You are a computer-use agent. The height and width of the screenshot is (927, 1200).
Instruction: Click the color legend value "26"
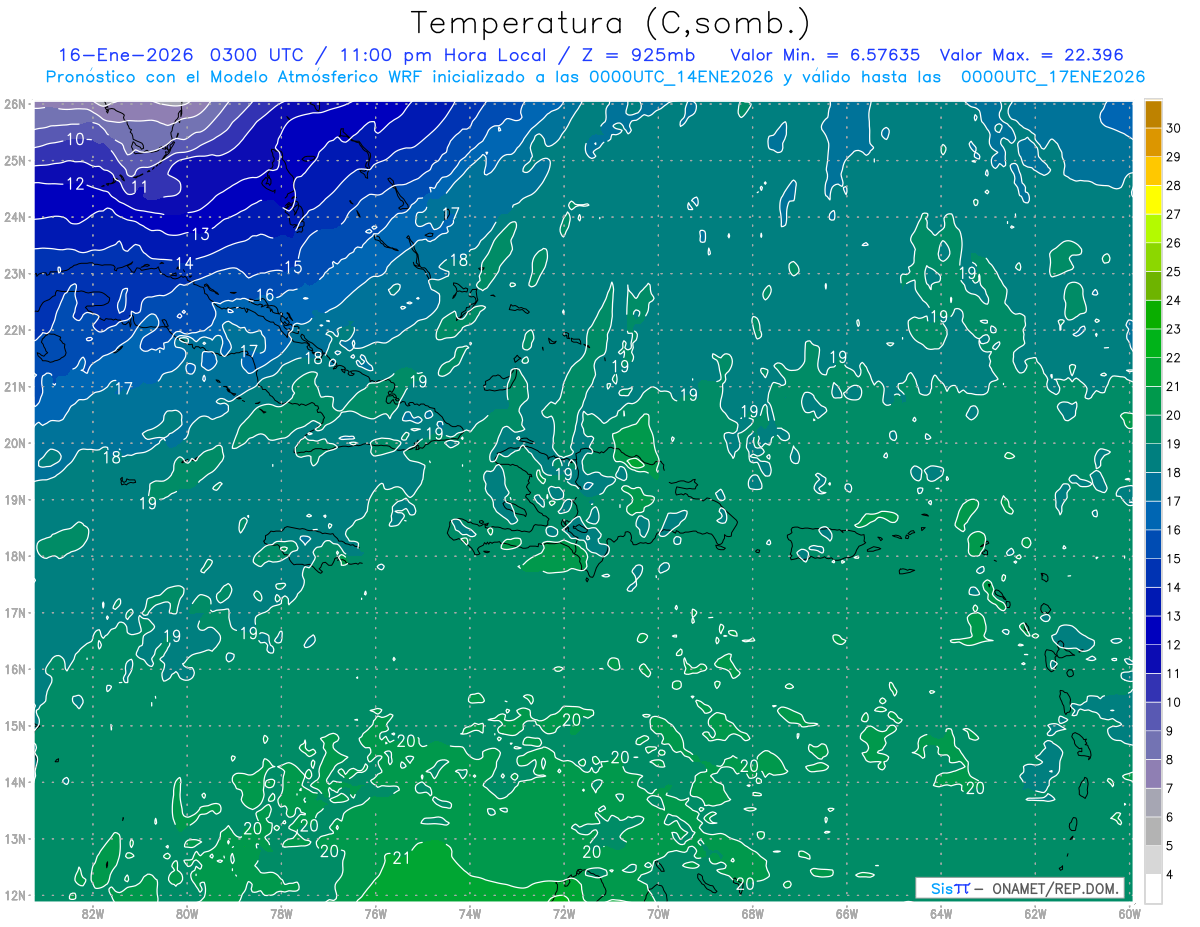1173,243
